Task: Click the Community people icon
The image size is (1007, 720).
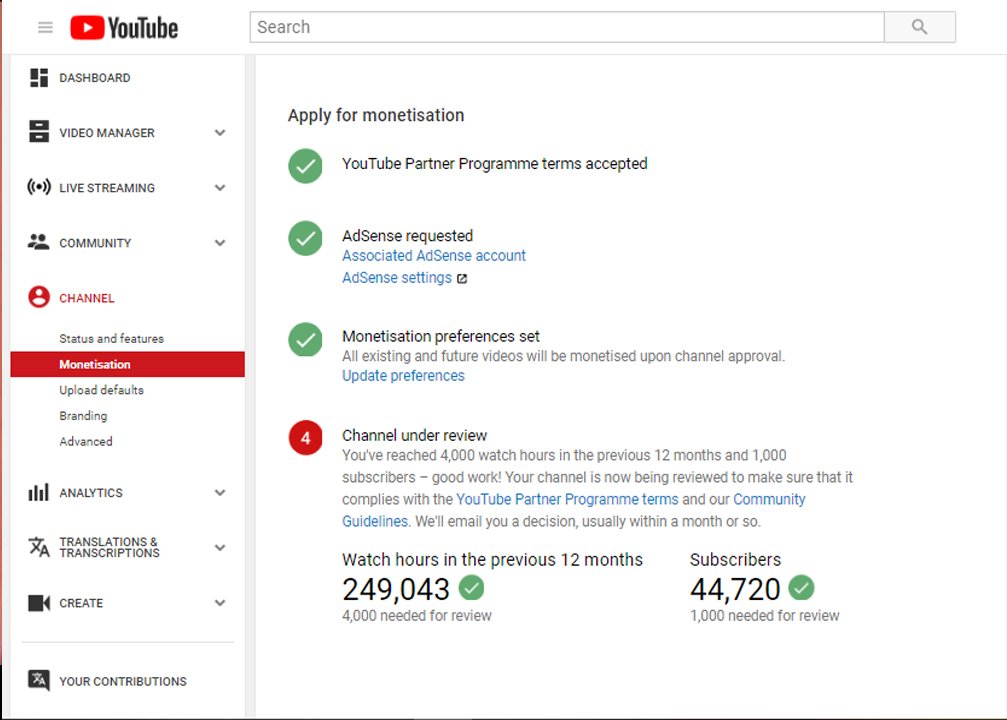Action: point(39,242)
